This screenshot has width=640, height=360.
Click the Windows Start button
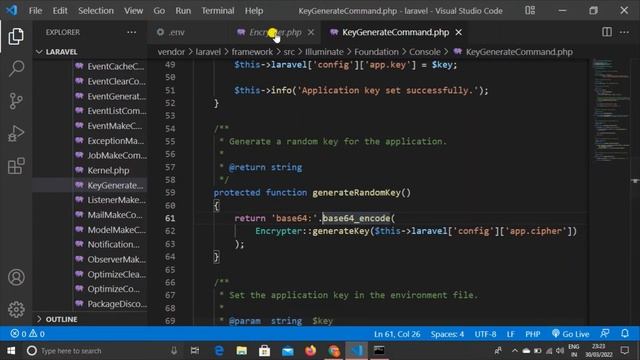pos(11,351)
